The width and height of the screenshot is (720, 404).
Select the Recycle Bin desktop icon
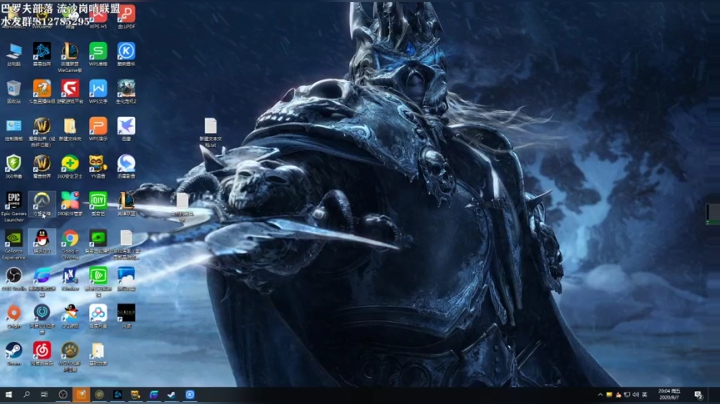coord(14,91)
